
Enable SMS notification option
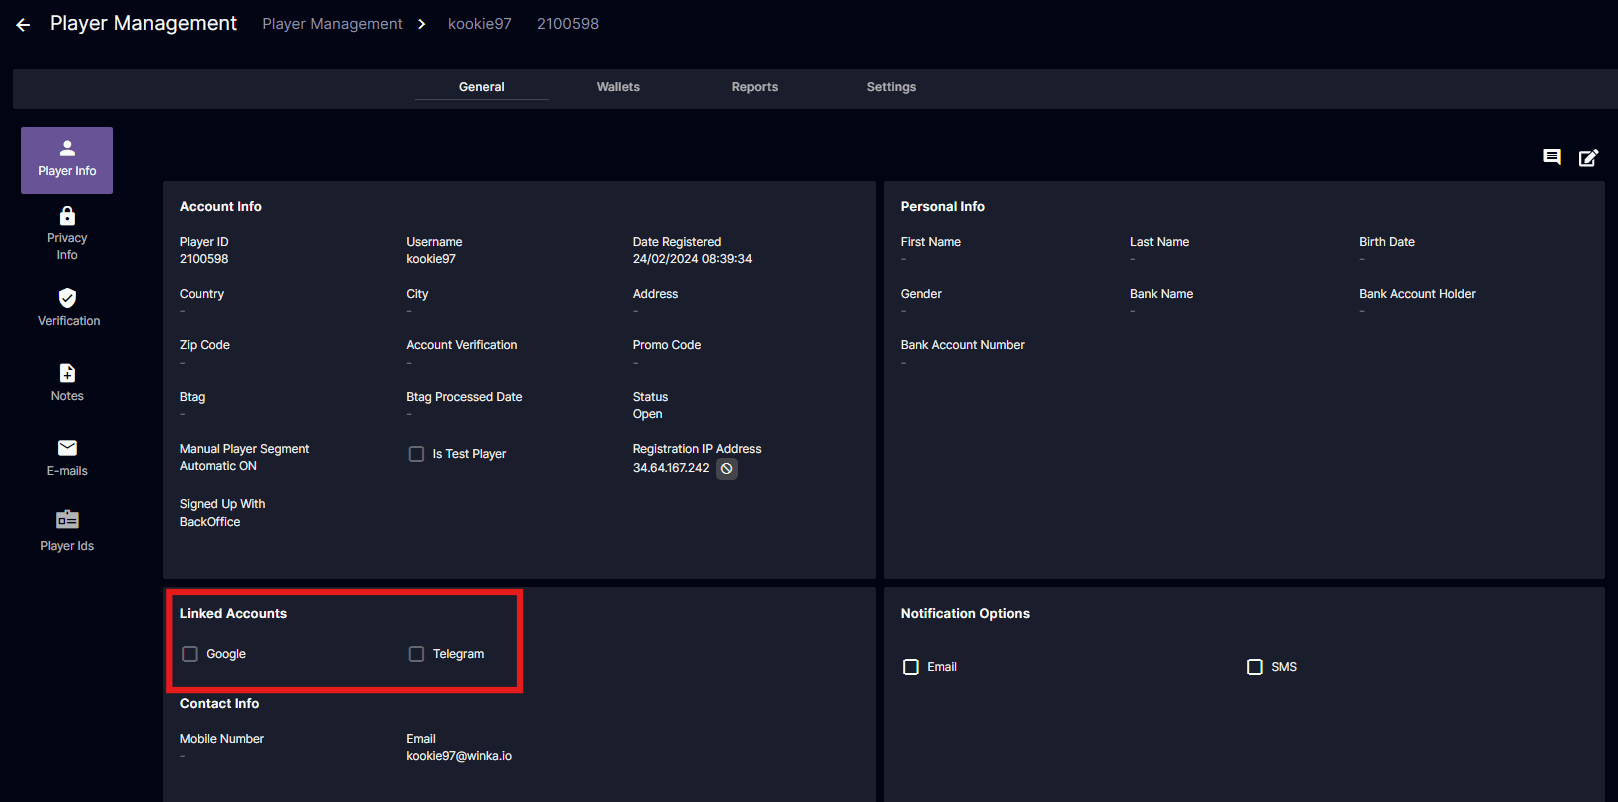coord(1255,667)
